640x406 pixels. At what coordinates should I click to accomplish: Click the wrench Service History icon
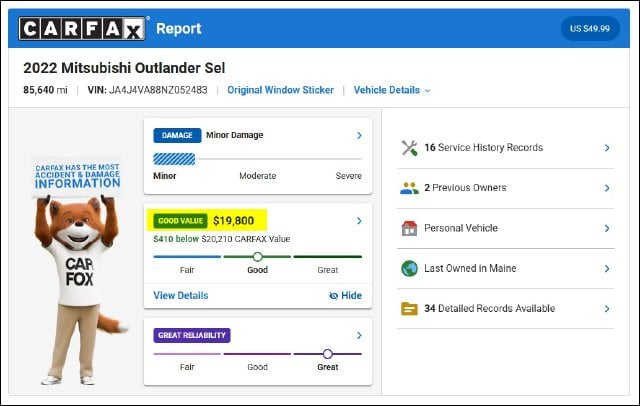[409, 148]
